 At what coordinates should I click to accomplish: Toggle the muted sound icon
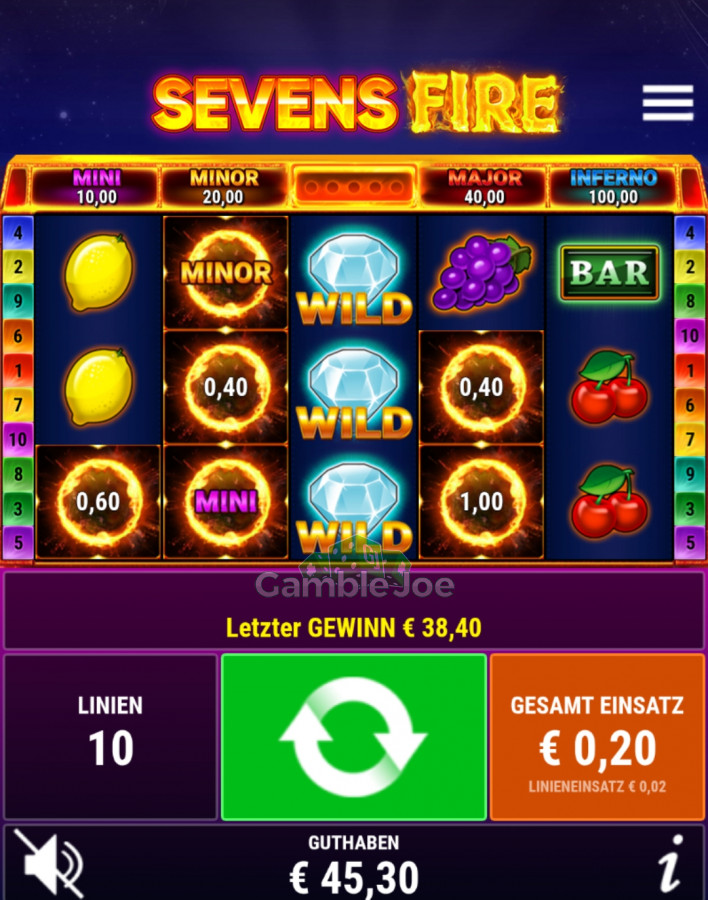tap(49, 863)
